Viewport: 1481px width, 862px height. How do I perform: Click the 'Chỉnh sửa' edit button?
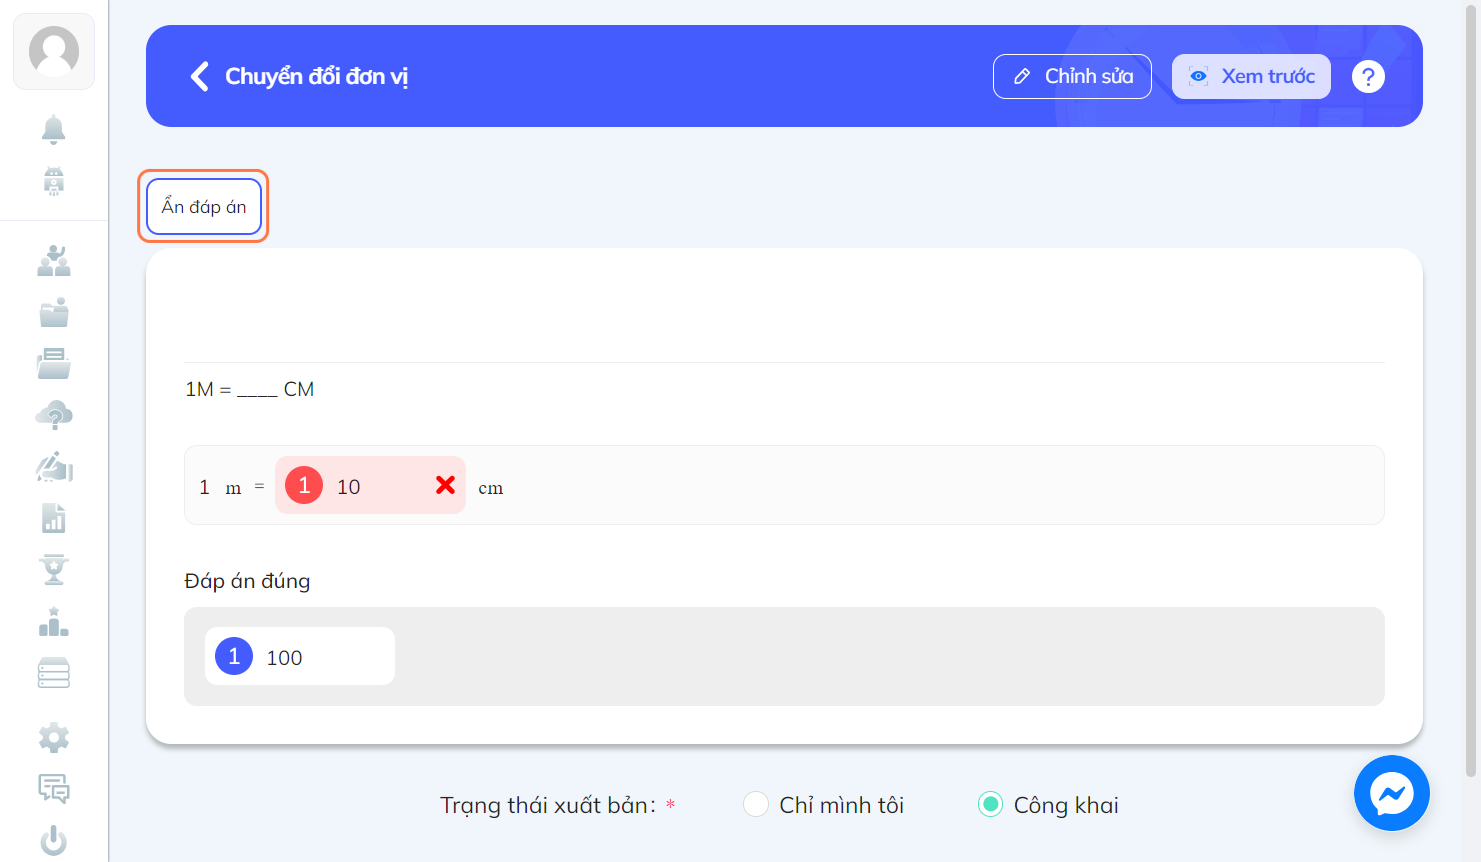click(1072, 76)
